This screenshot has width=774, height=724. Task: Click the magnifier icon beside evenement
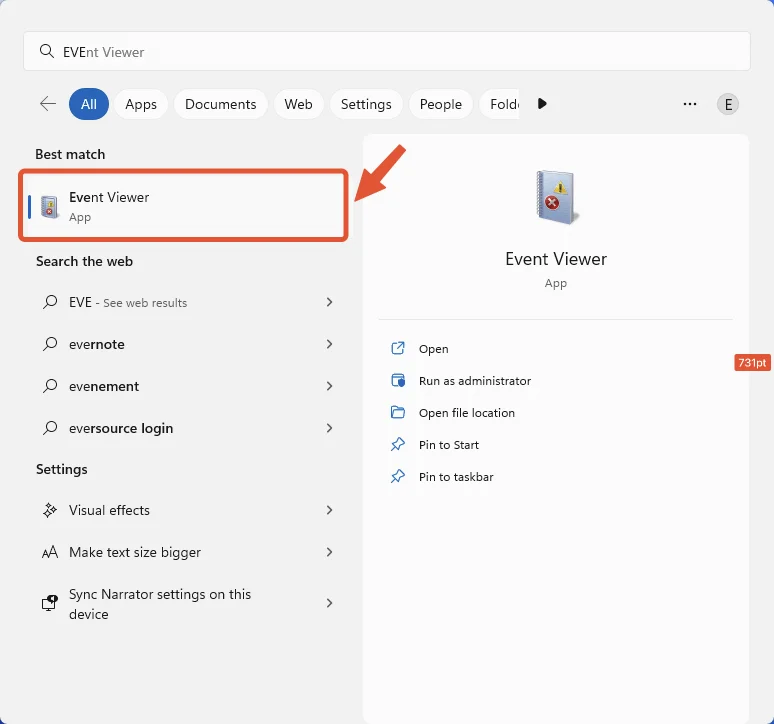click(50, 386)
